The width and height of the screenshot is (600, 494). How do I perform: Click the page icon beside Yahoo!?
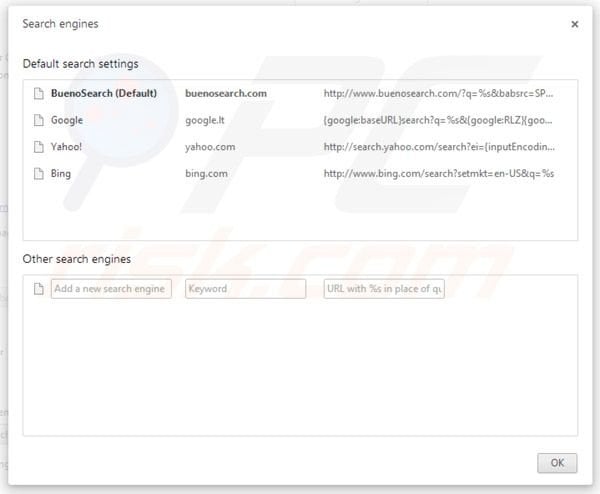pyautogui.click(x=39, y=147)
